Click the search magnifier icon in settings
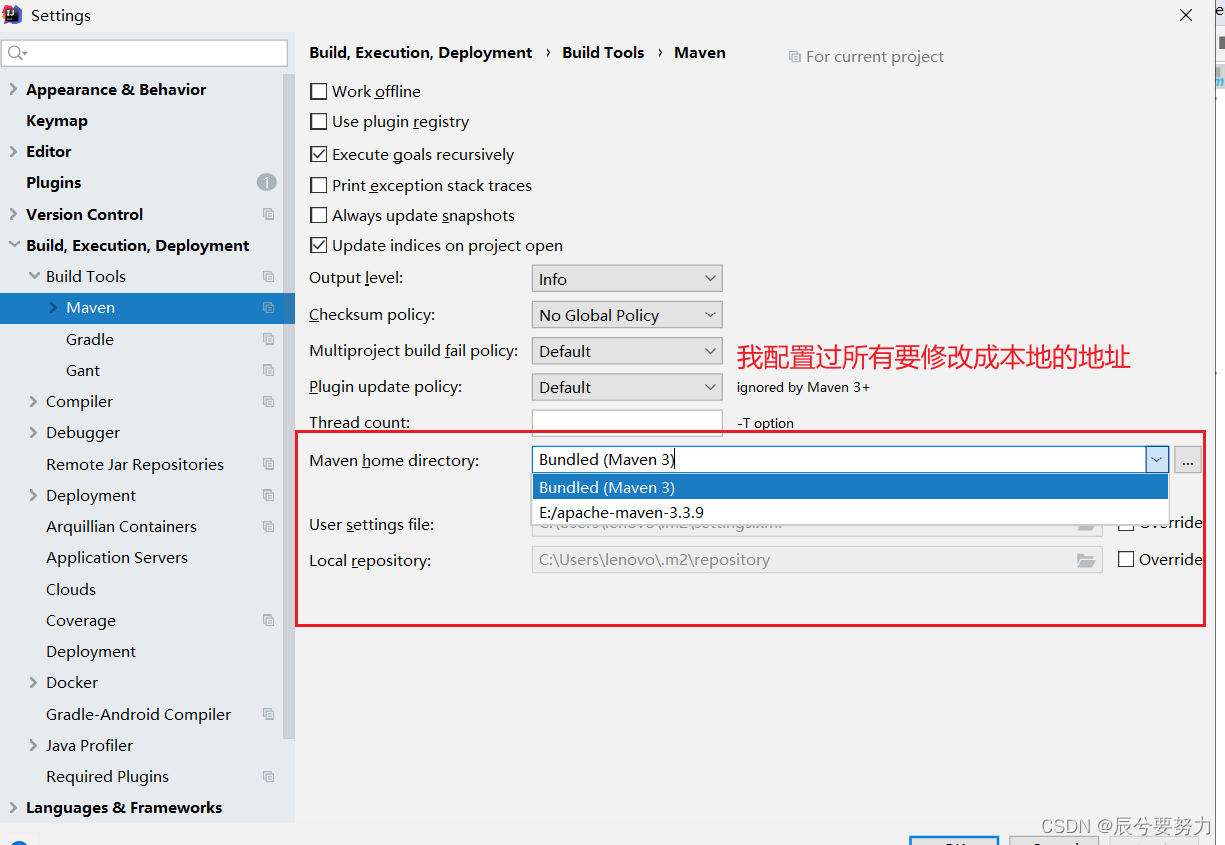The image size is (1225, 845). click(x=15, y=53)
